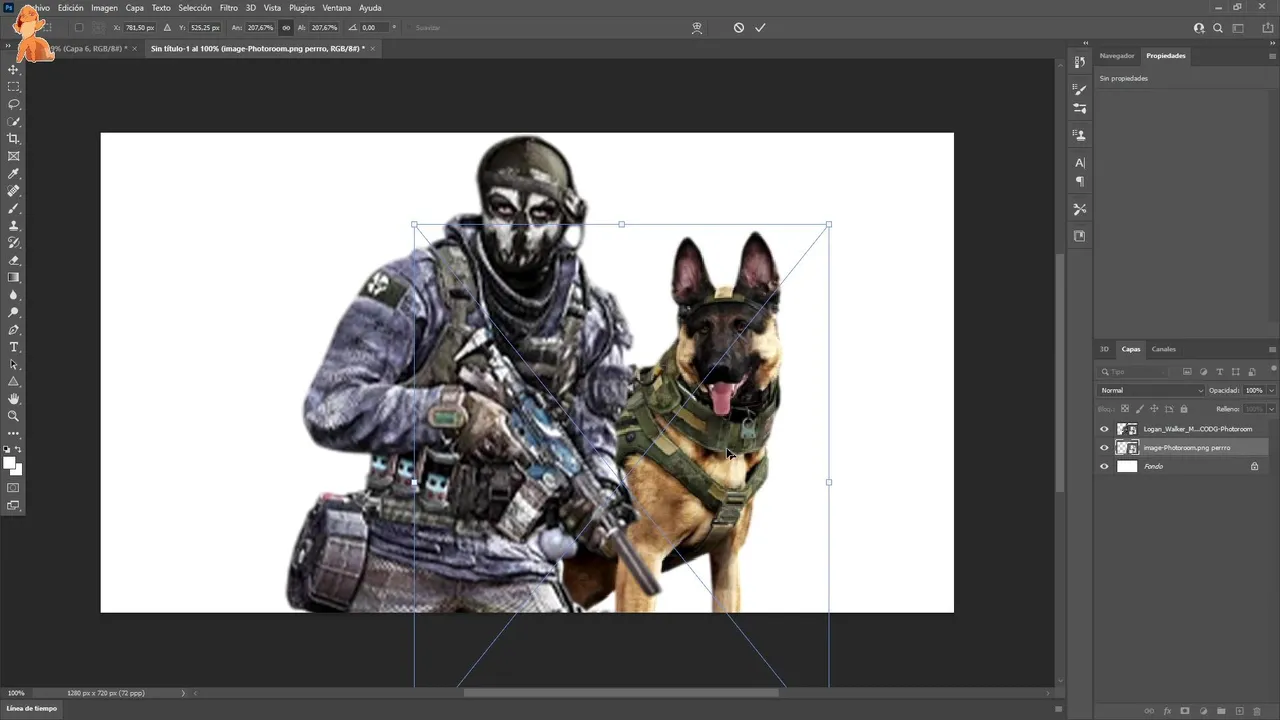Select the Eyedropper tool
Image resolution: width=1280 pixels, height=720 pixels.
[x=14, y=174]
